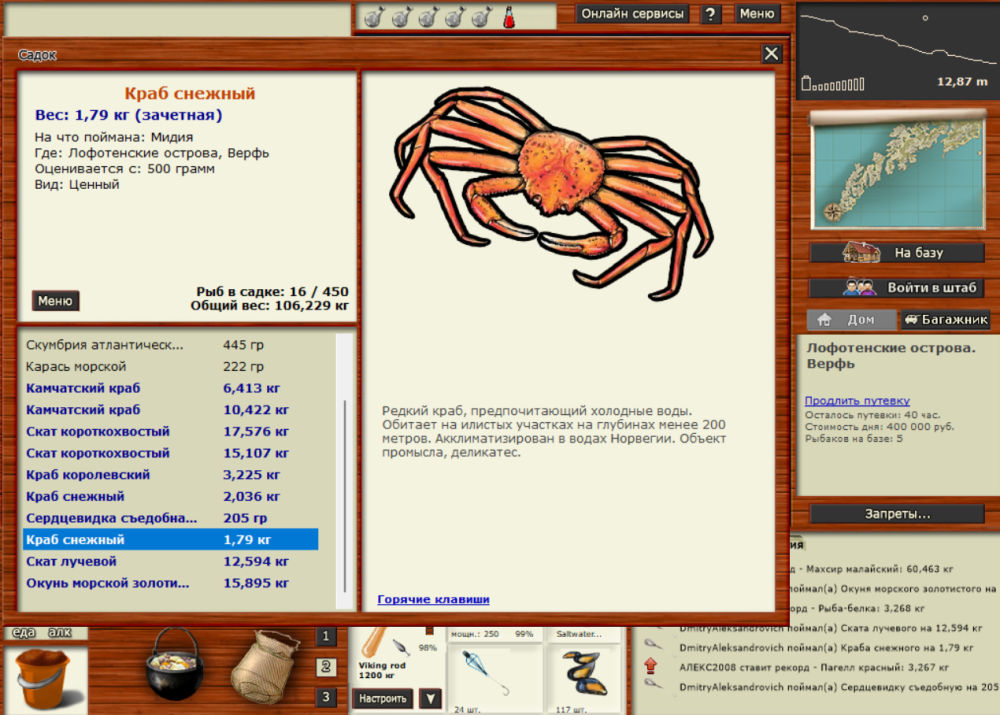Open the Меню dropdown at the top right
Image resolution: width=1000 pixels, height=715 pixels.
pos(757,13)
